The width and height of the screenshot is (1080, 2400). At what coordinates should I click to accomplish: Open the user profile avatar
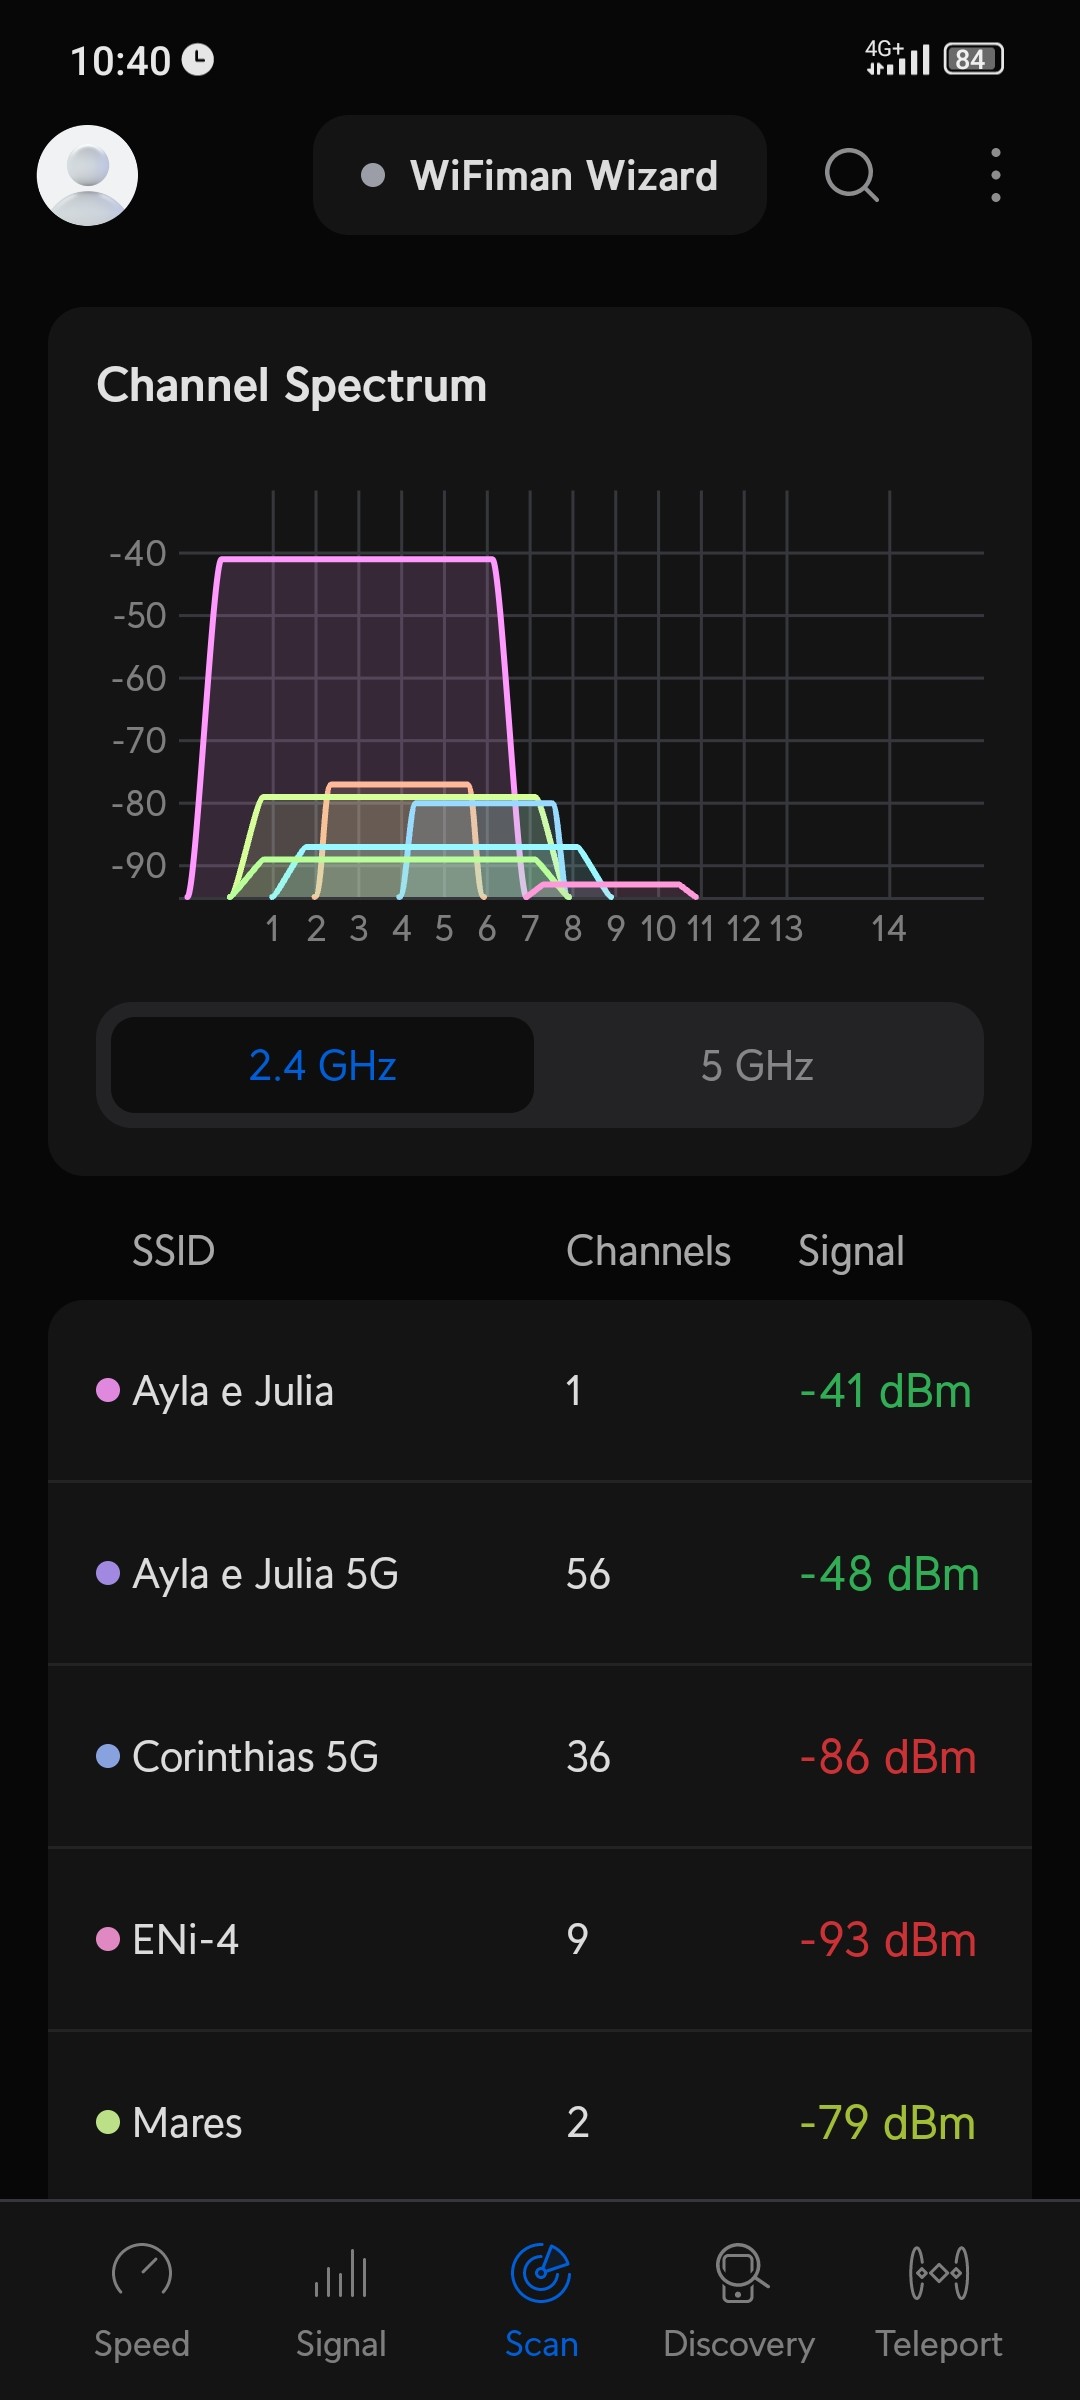tap(87, 175)
